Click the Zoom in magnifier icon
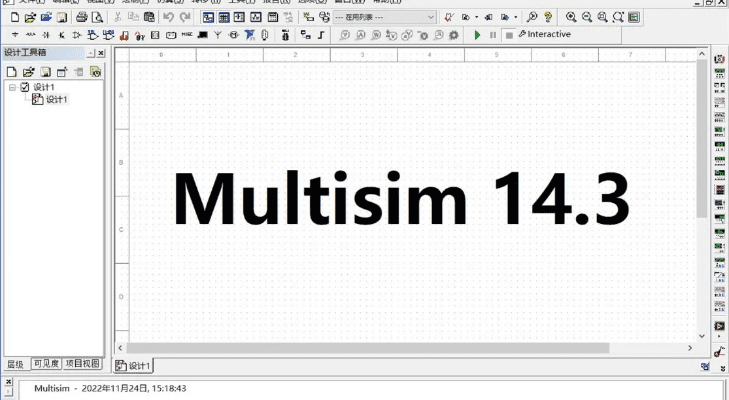 click(571, 17)
